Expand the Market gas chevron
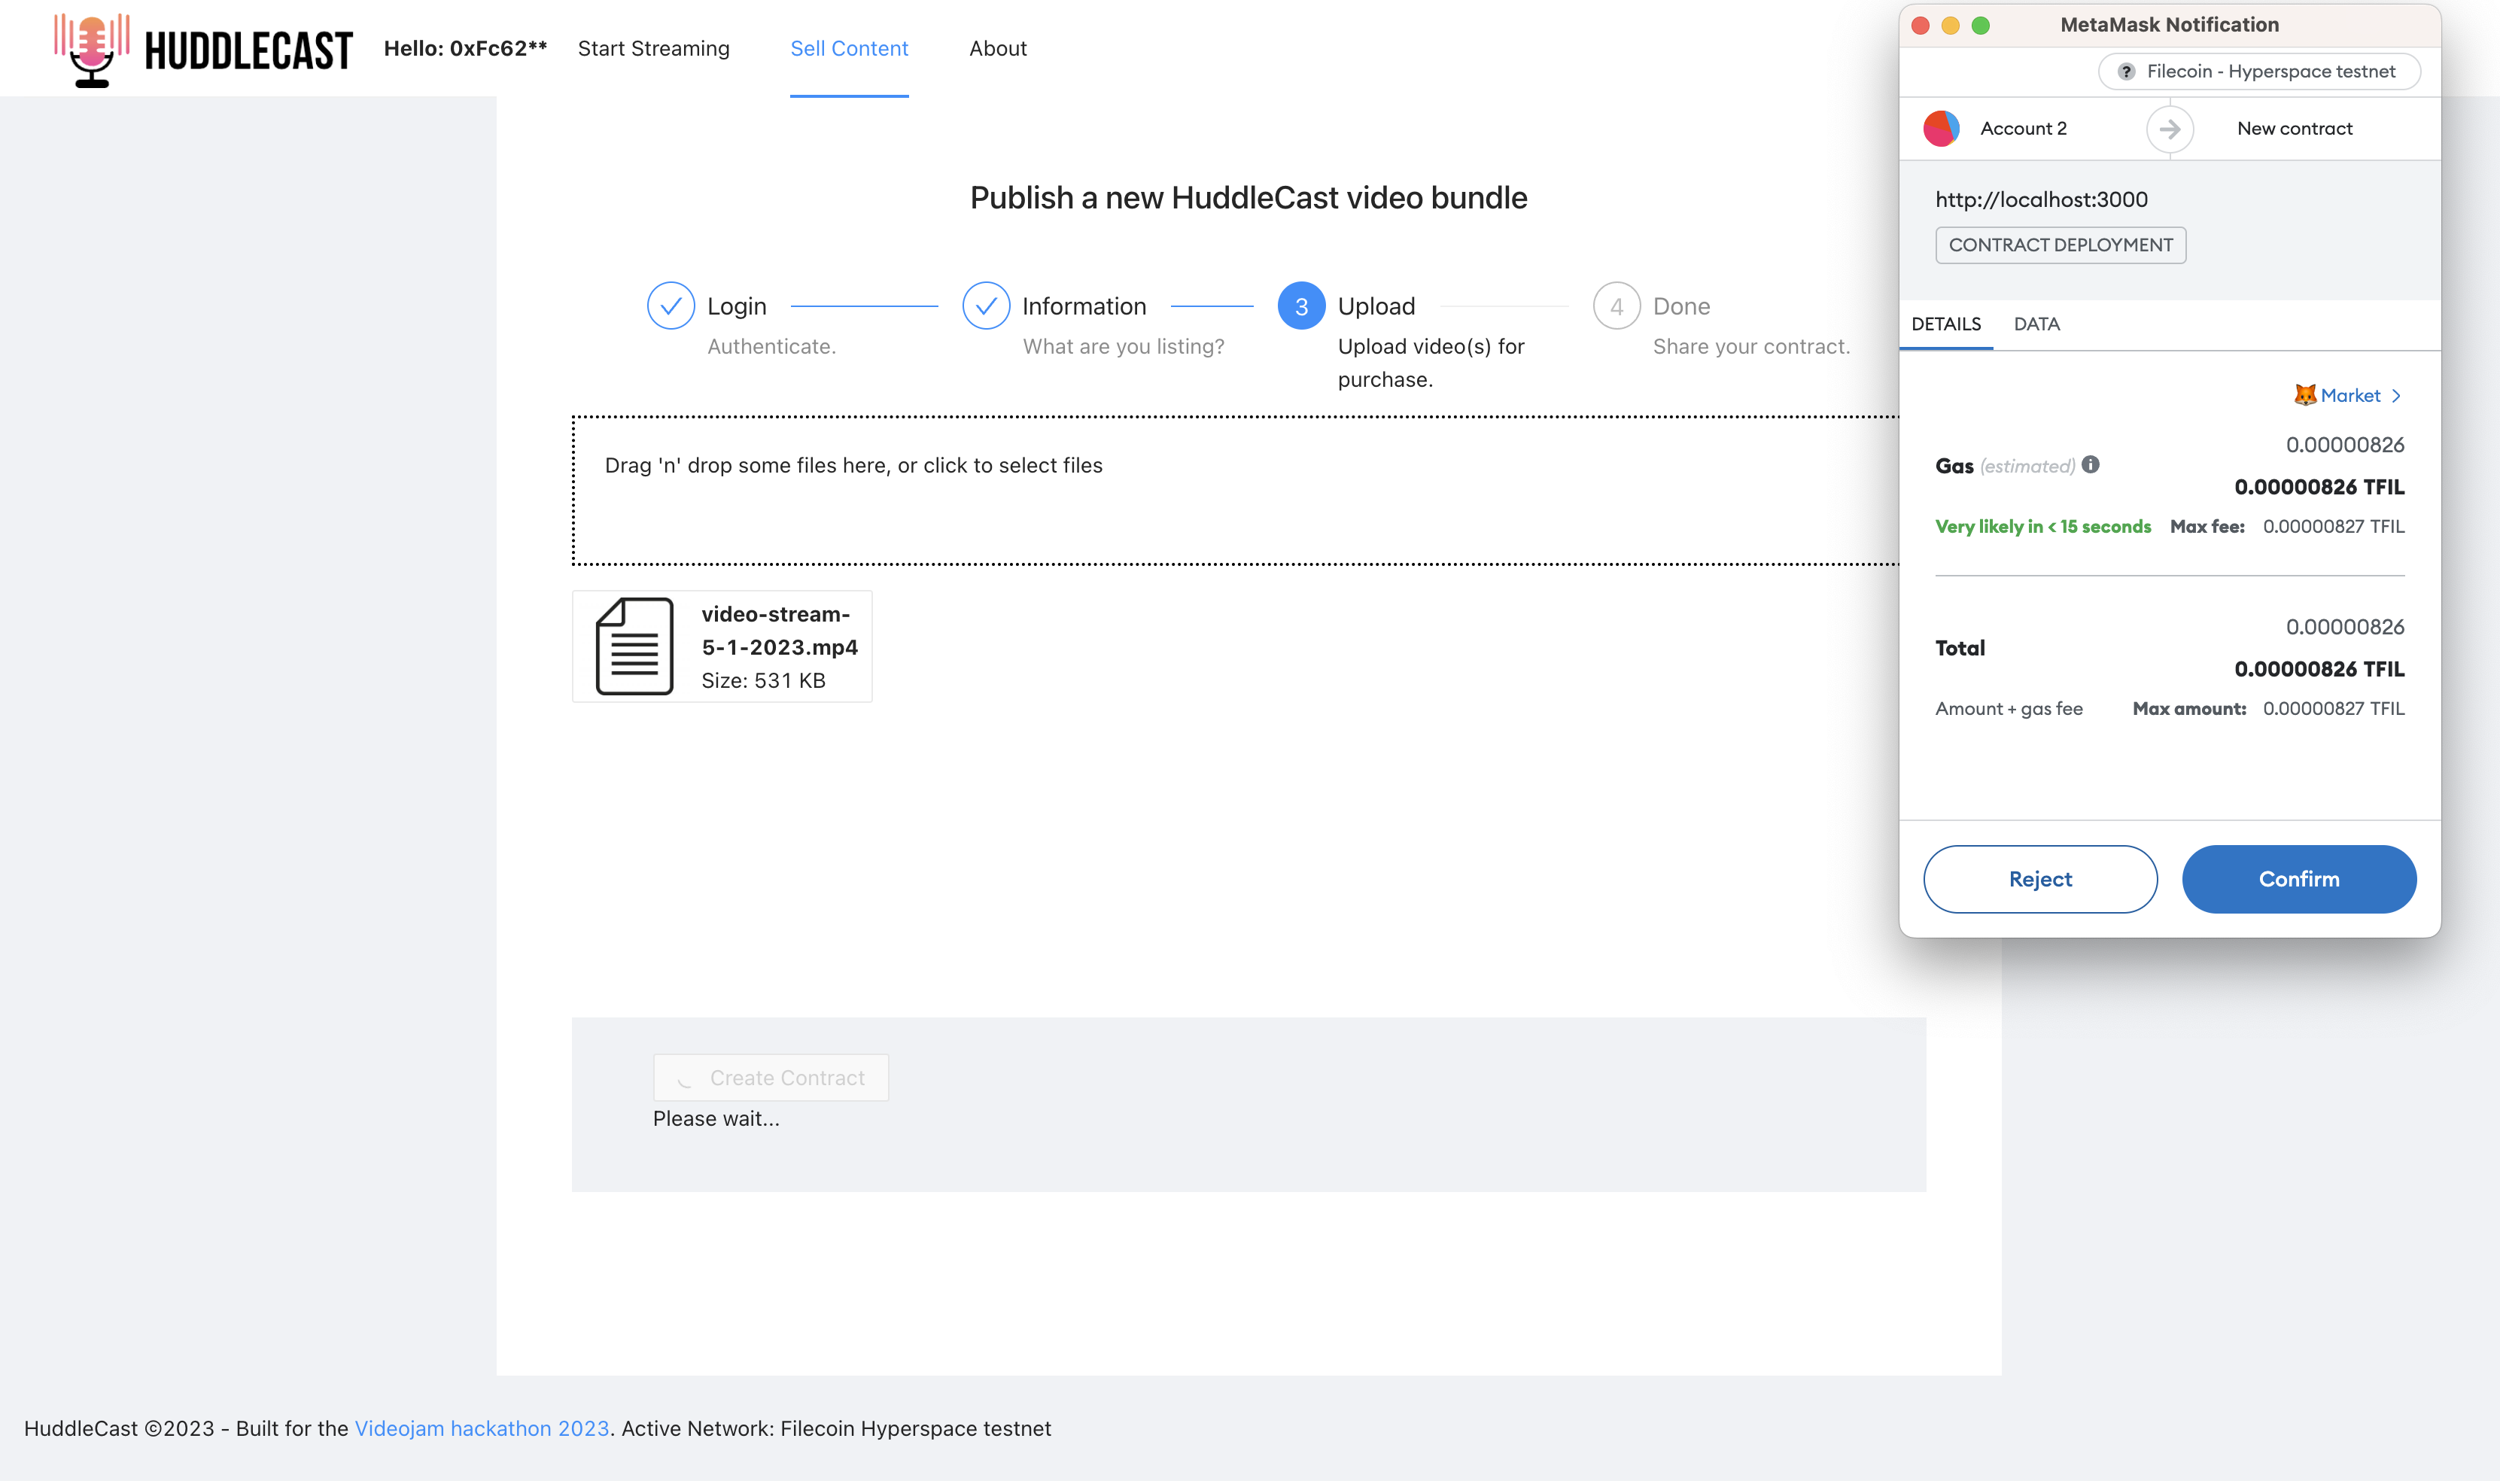 point(2396,396)
